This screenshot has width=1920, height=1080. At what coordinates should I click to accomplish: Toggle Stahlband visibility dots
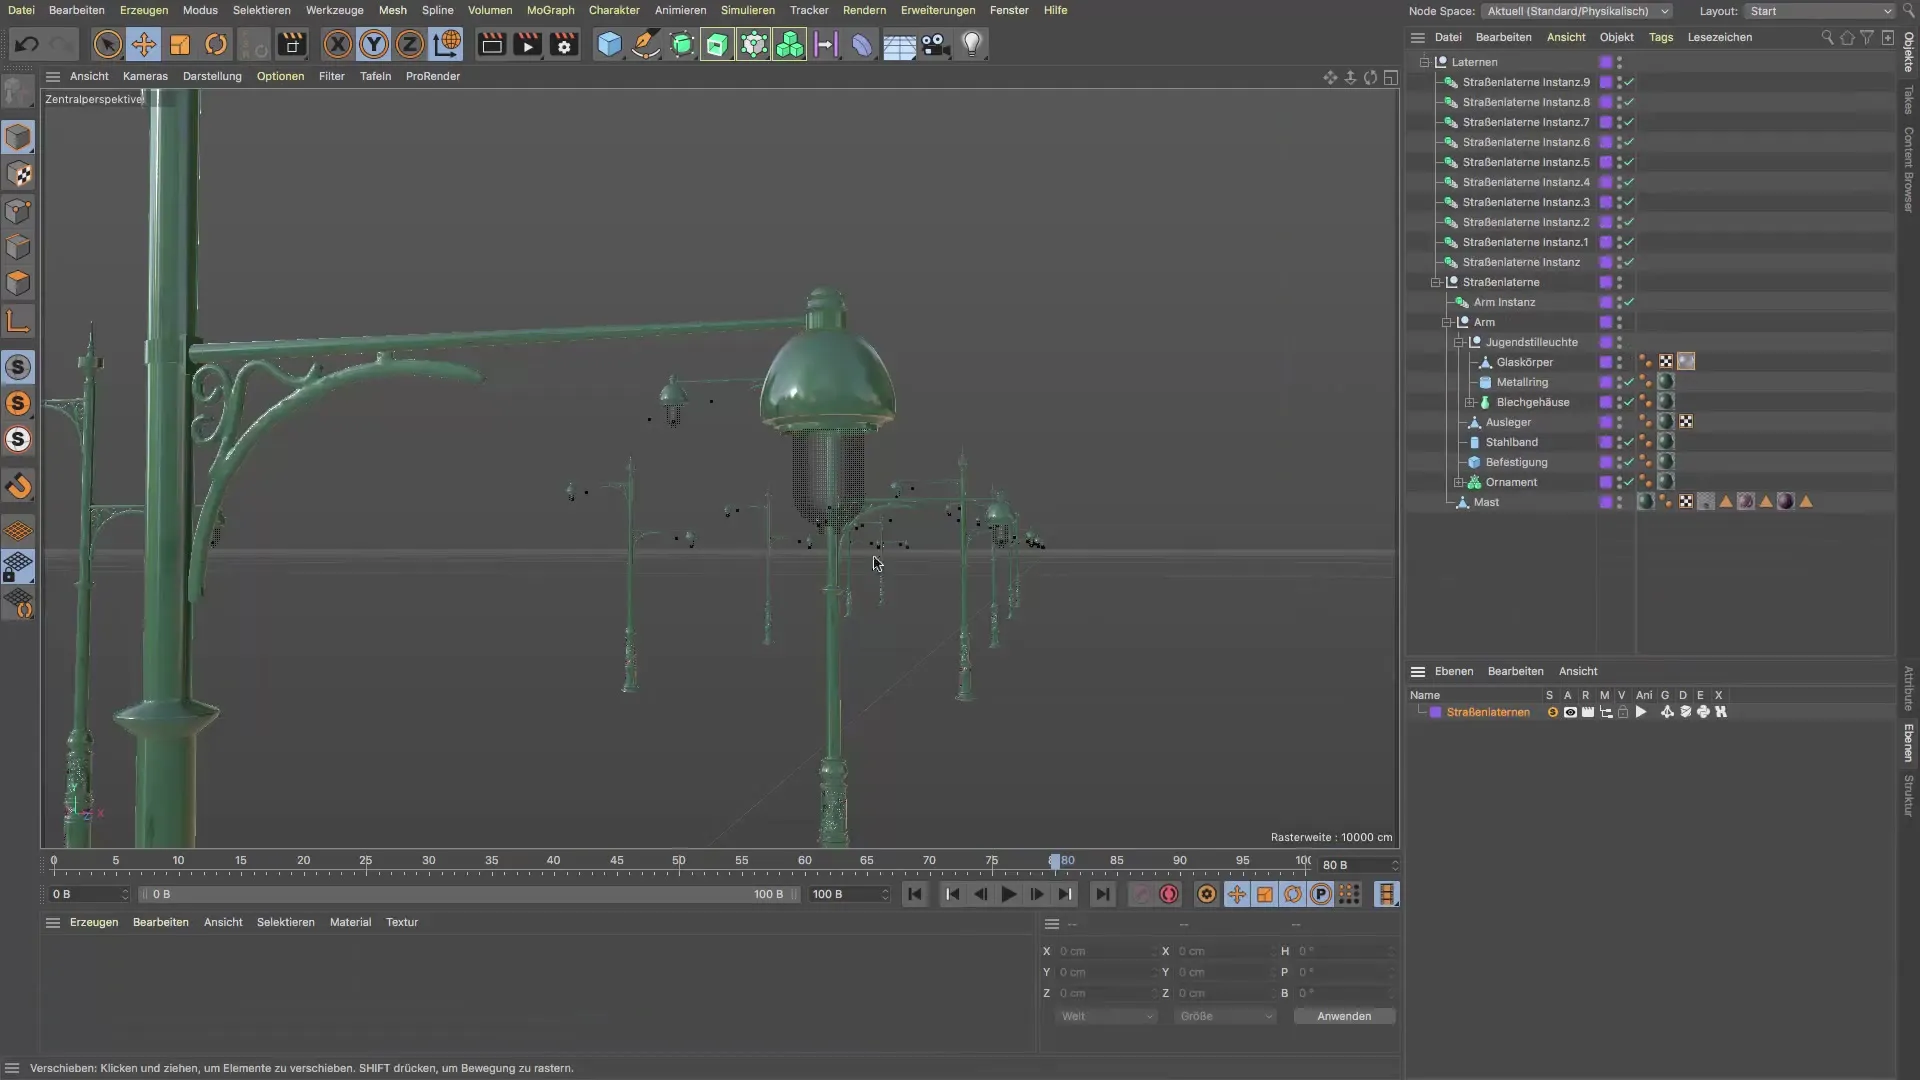pos(1620,442)
